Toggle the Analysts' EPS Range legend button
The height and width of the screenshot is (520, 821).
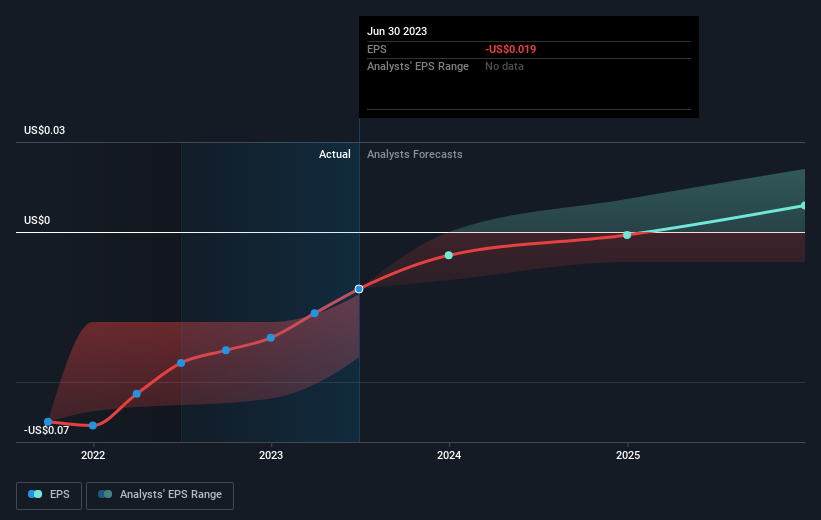[x=160, y=495]
